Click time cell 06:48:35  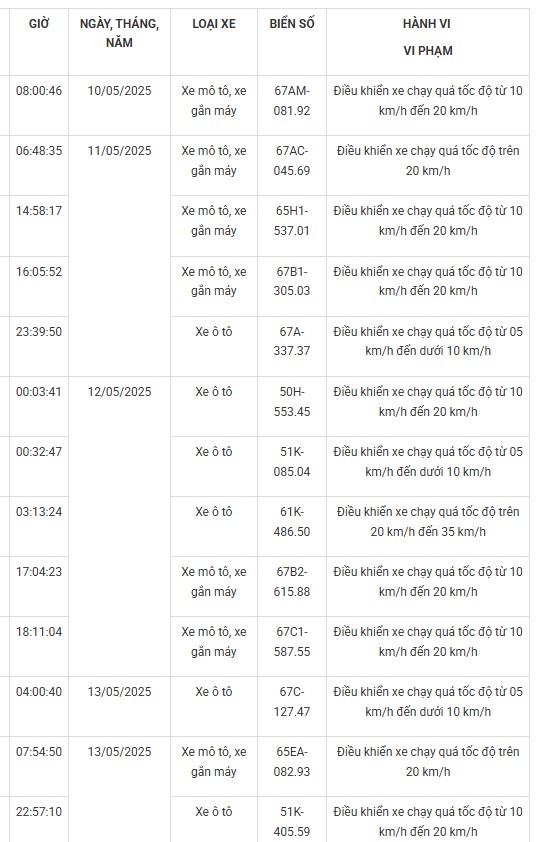(x=39, y=151)
